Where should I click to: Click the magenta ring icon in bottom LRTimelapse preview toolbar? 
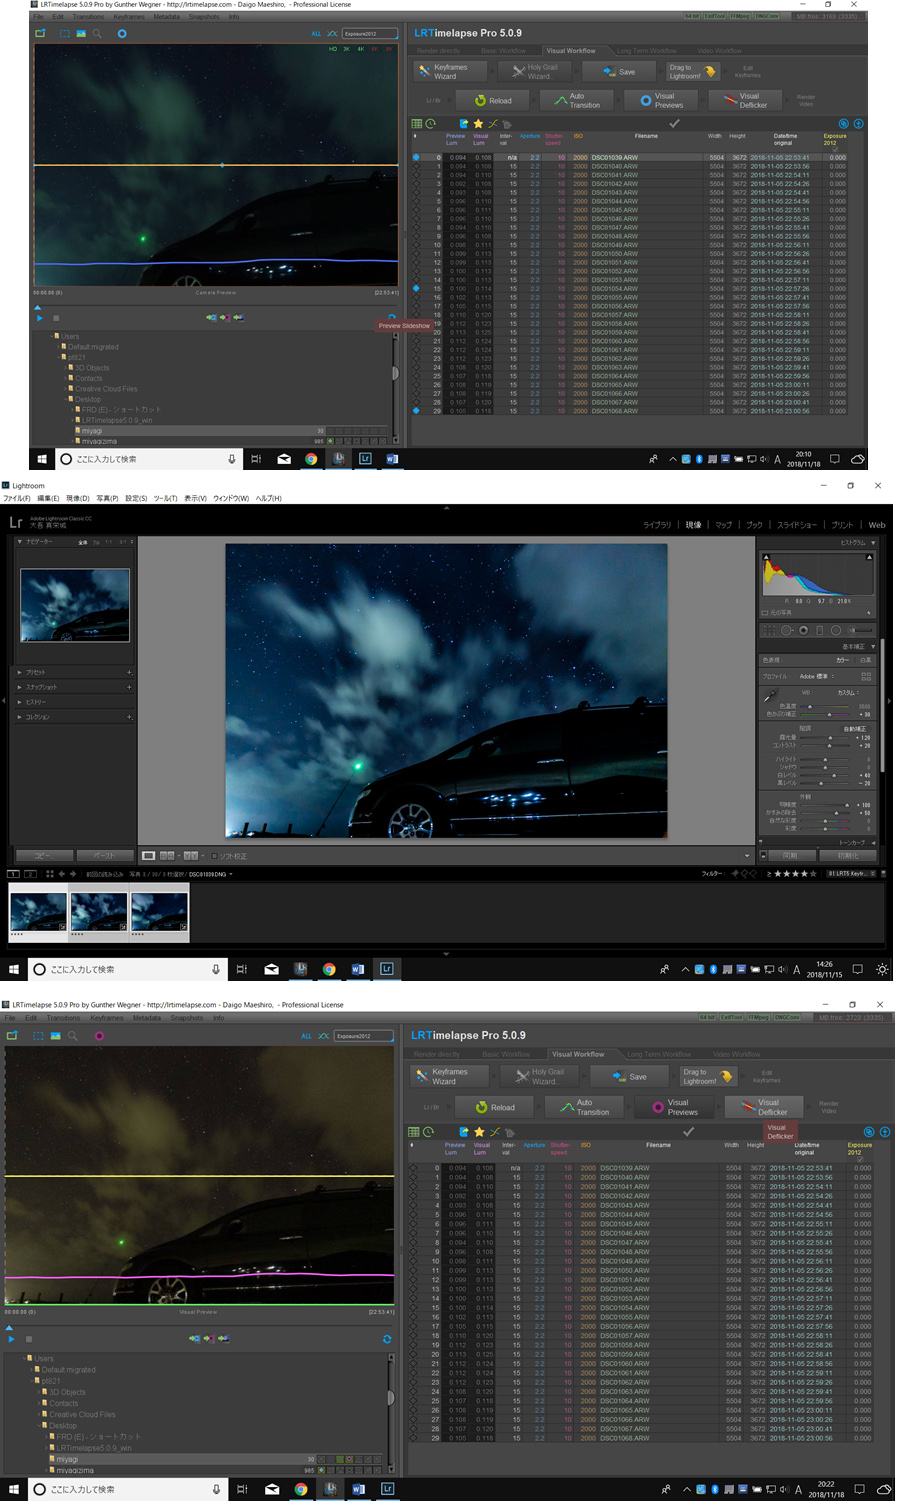tap(99, 1036)
